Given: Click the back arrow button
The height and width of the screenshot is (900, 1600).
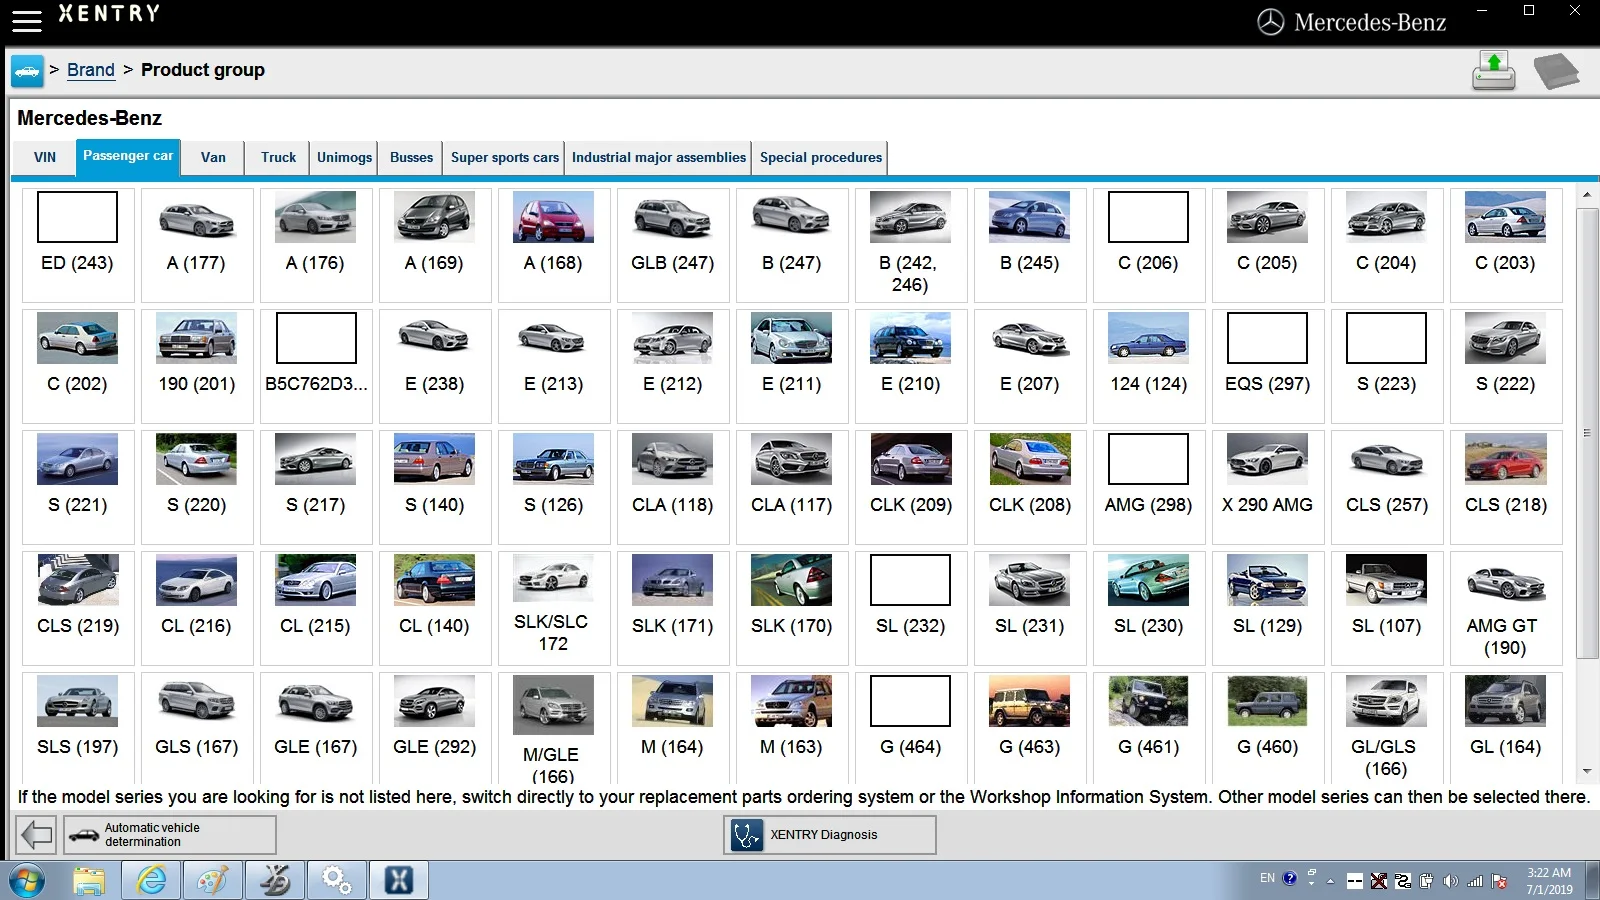Looking at the screenshot, I should coord(37,834).
